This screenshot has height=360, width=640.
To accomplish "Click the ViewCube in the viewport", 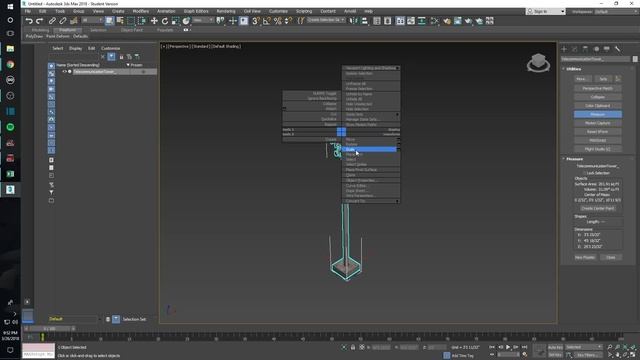I will click(x=538, y=62).
